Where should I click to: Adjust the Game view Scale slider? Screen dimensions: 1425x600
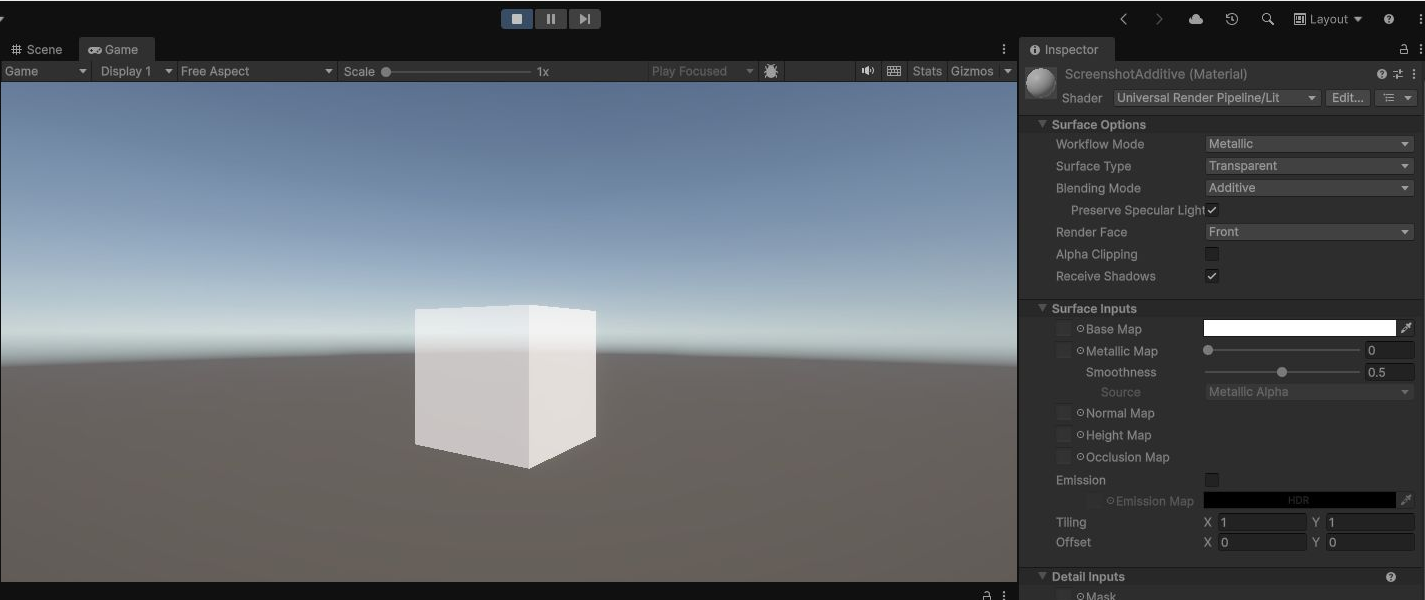(x=457, y=71)
